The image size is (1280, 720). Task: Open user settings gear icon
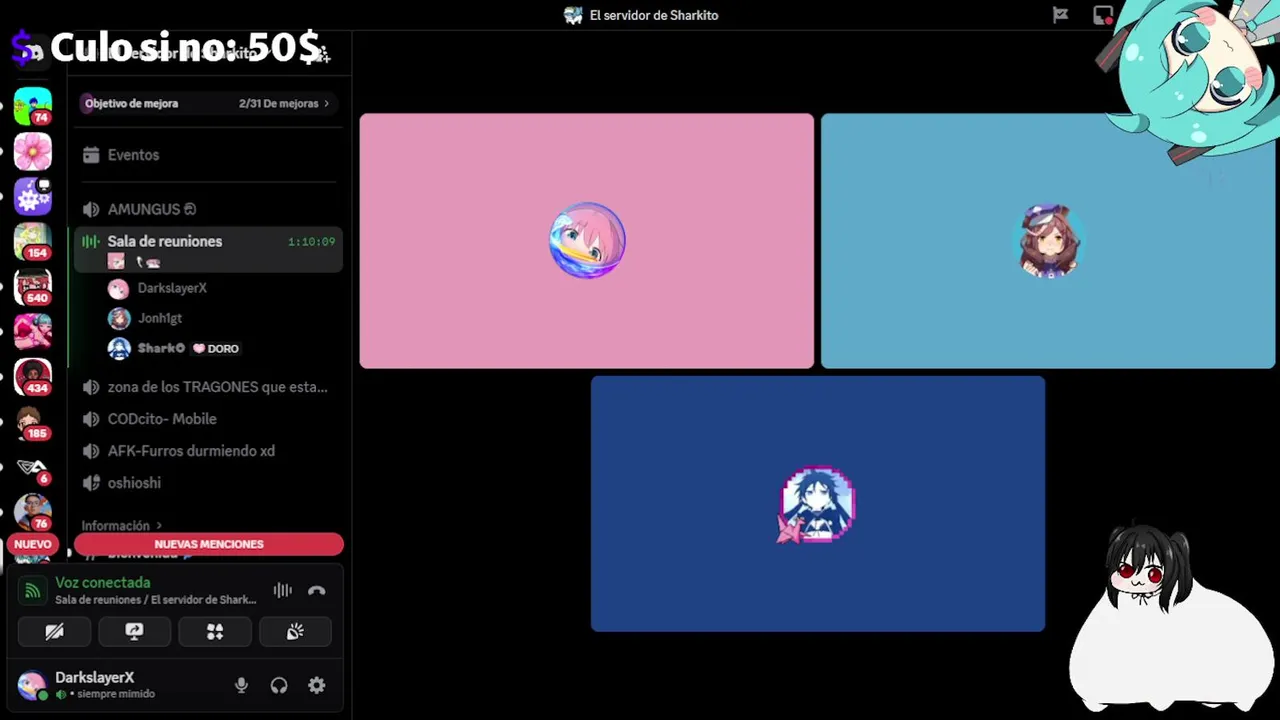[316, 685]
